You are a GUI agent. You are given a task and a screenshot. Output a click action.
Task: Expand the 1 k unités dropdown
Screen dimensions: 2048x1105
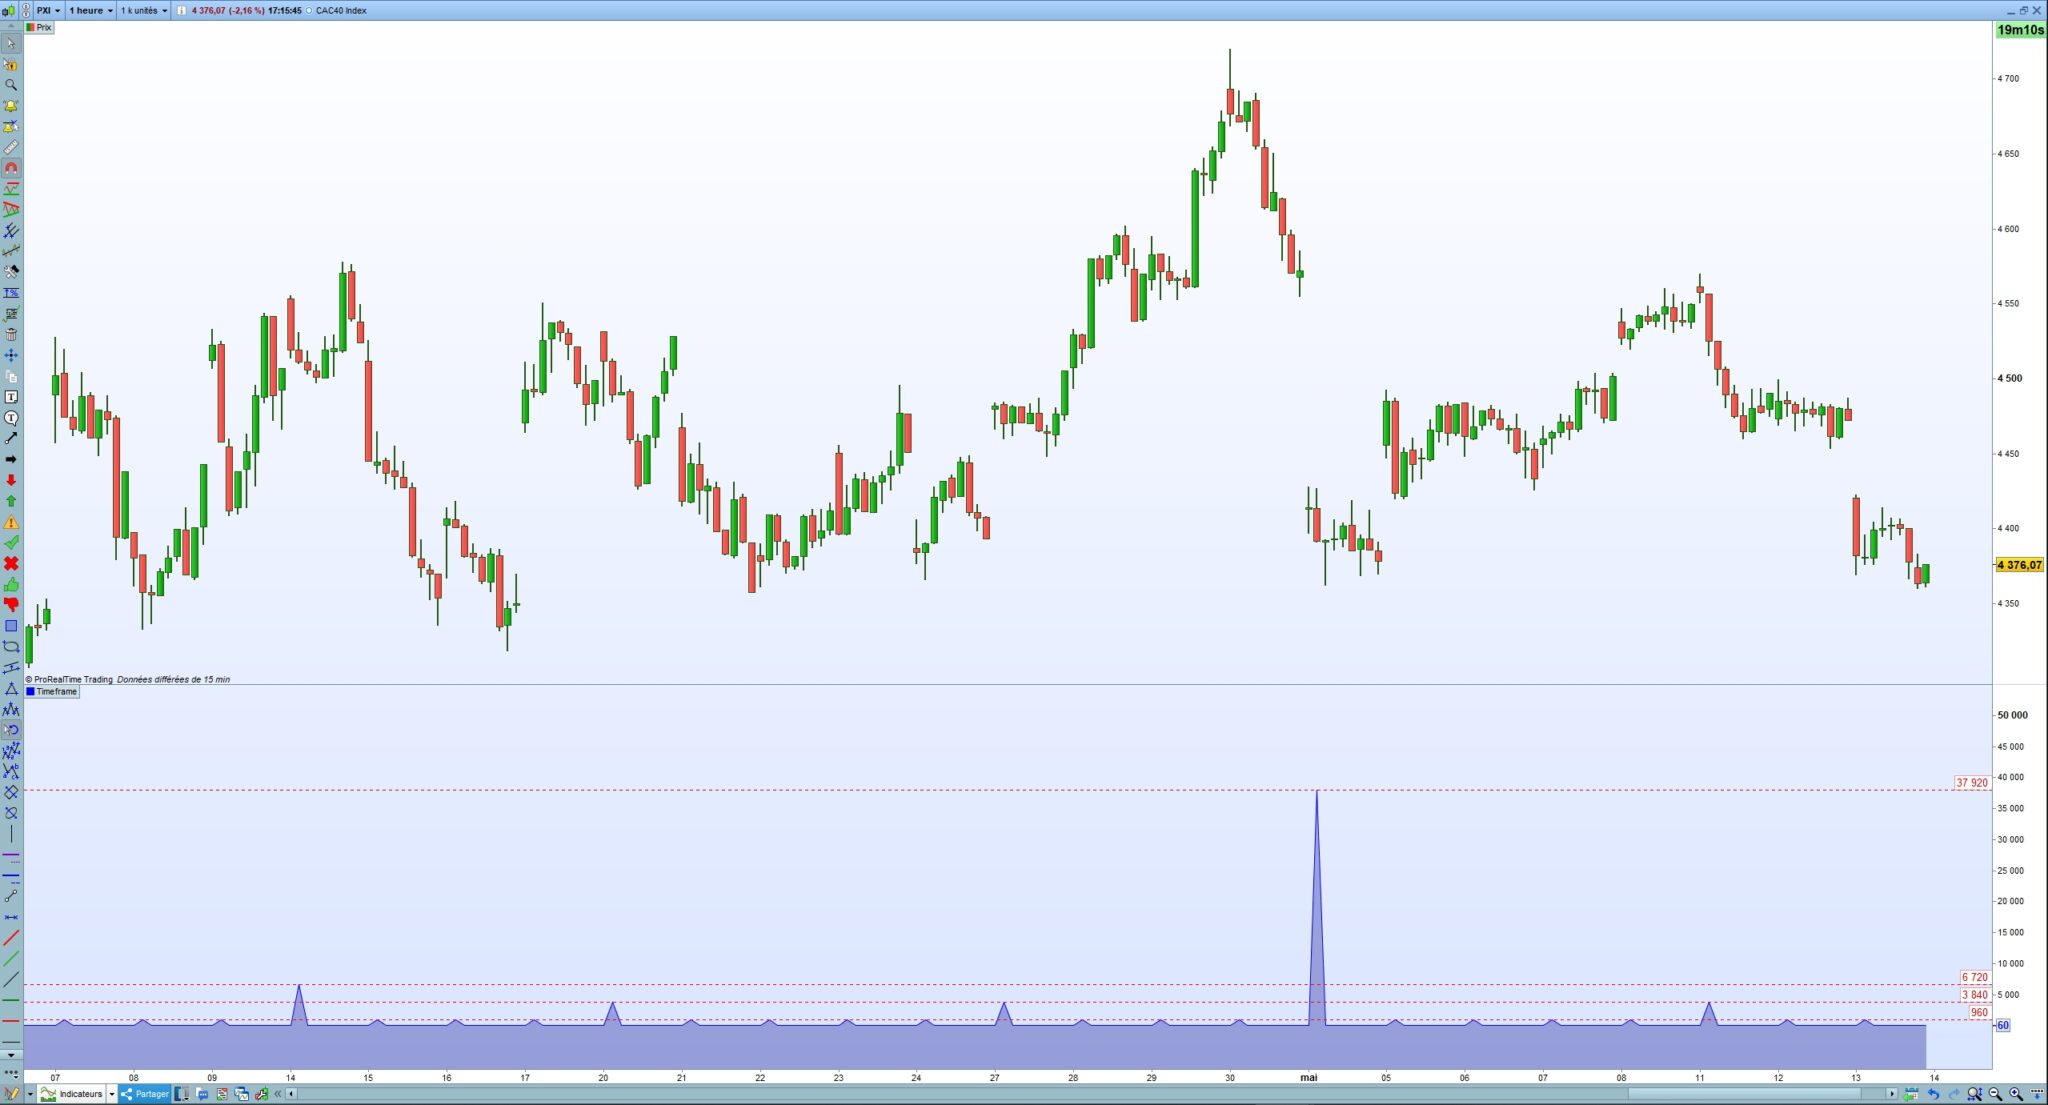pos(144,10)
